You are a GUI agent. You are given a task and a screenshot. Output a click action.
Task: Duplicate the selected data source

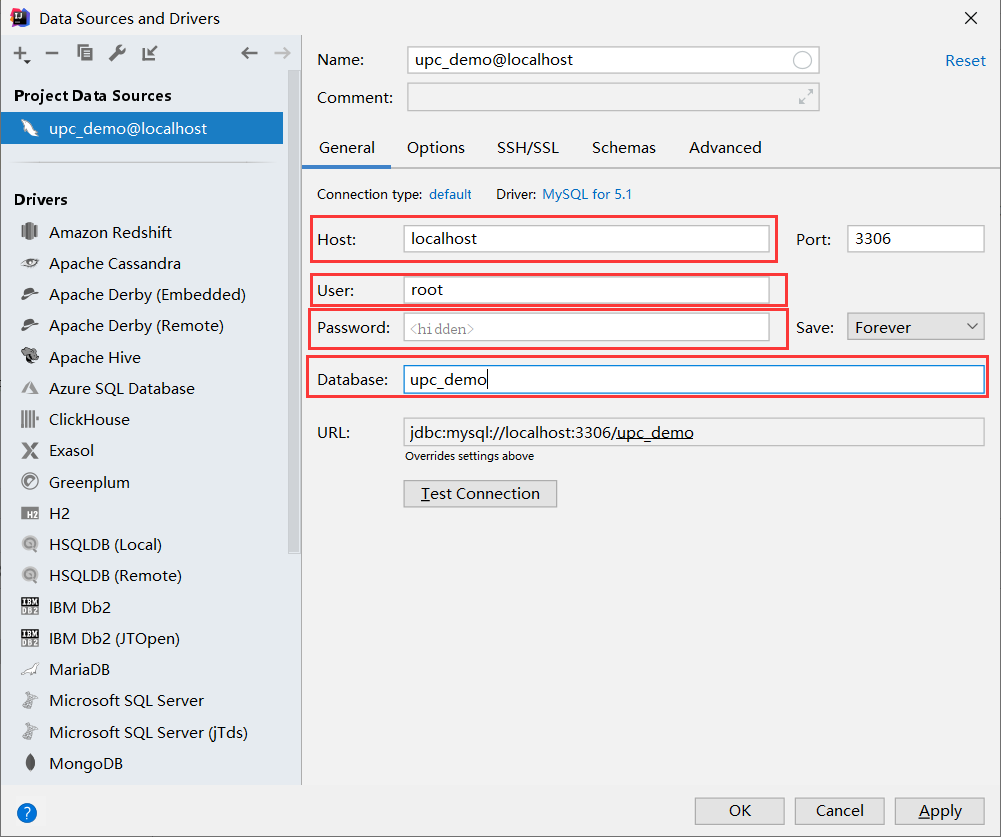84,53
